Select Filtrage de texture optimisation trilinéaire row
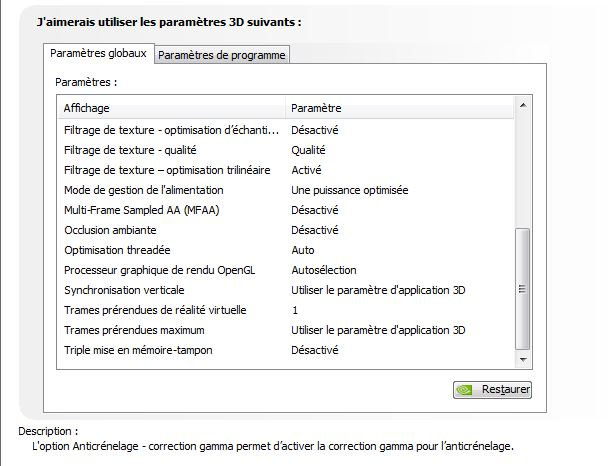The height and width of the screenshot is (466, 608). coord(286,170)
